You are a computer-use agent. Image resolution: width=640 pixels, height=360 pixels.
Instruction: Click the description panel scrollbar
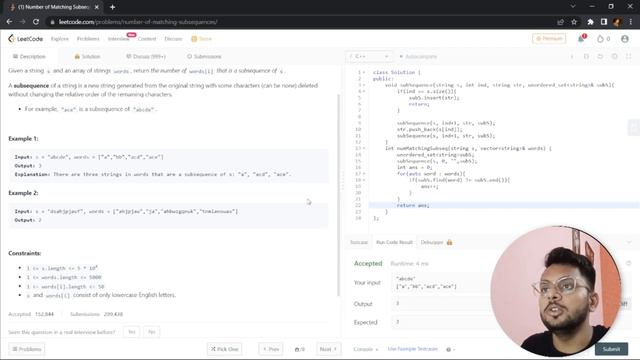tap(338, 195)
